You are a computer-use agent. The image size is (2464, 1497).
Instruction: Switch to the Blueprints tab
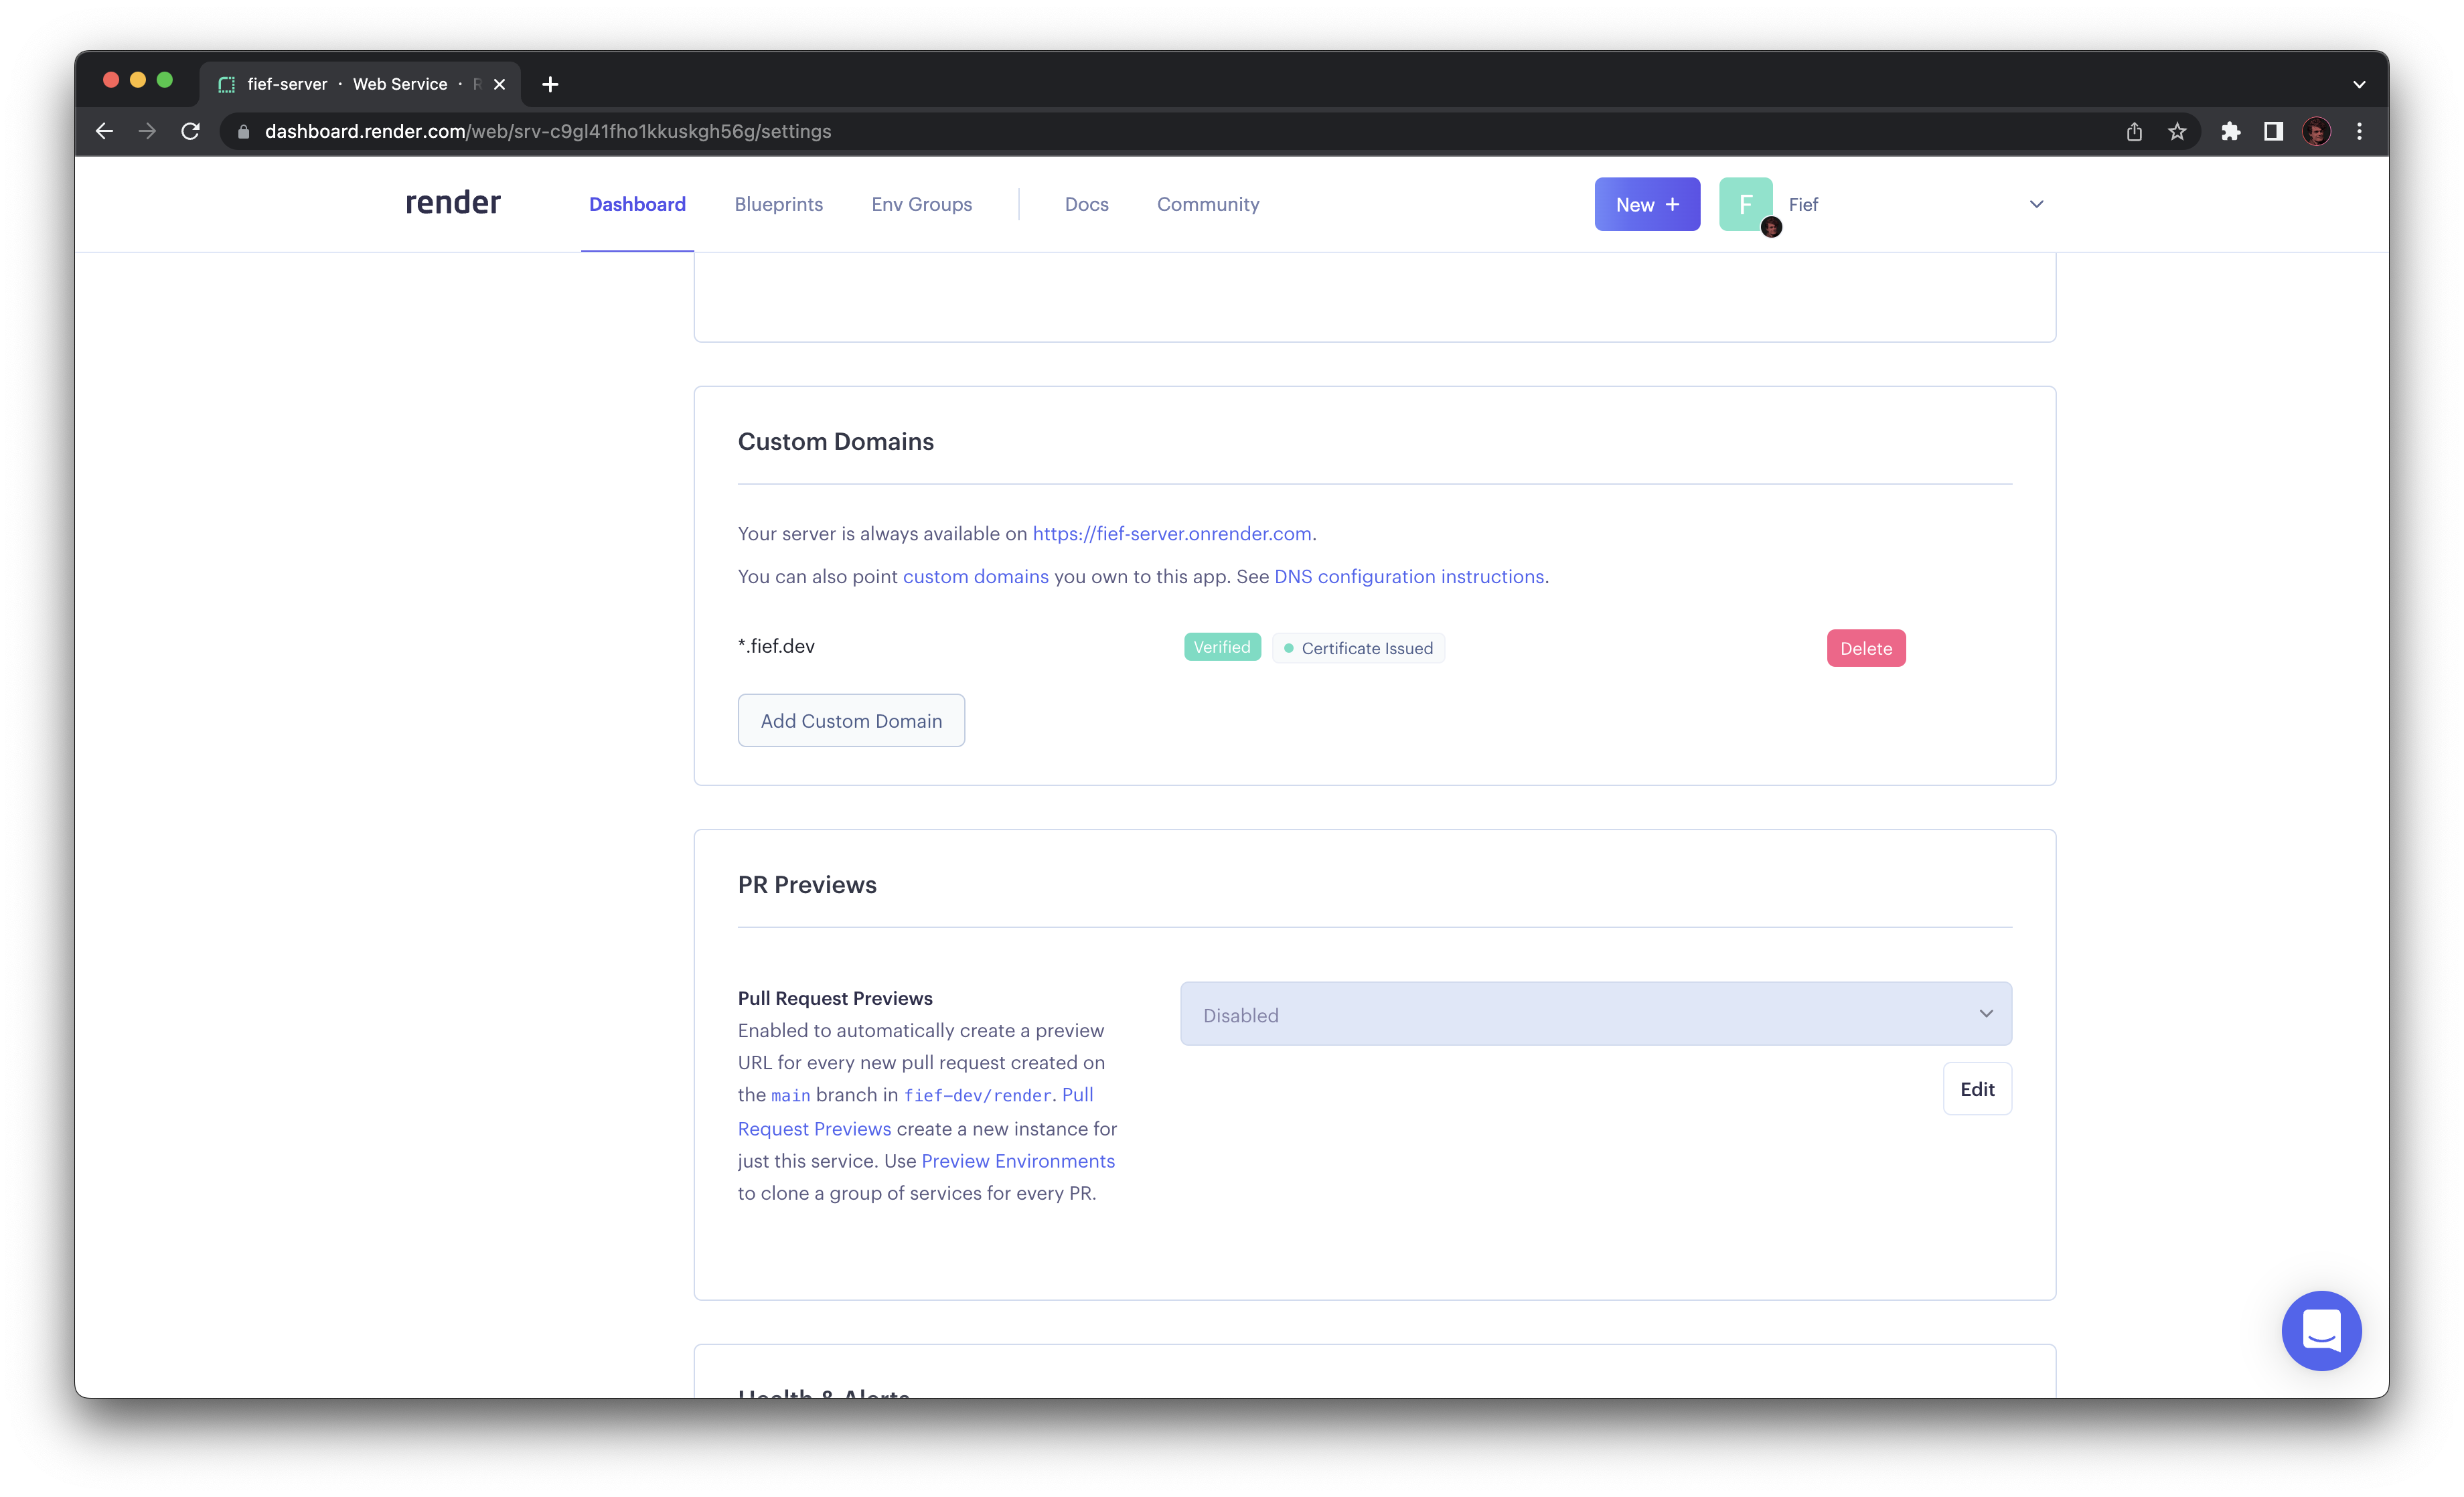tap(778, 204)
